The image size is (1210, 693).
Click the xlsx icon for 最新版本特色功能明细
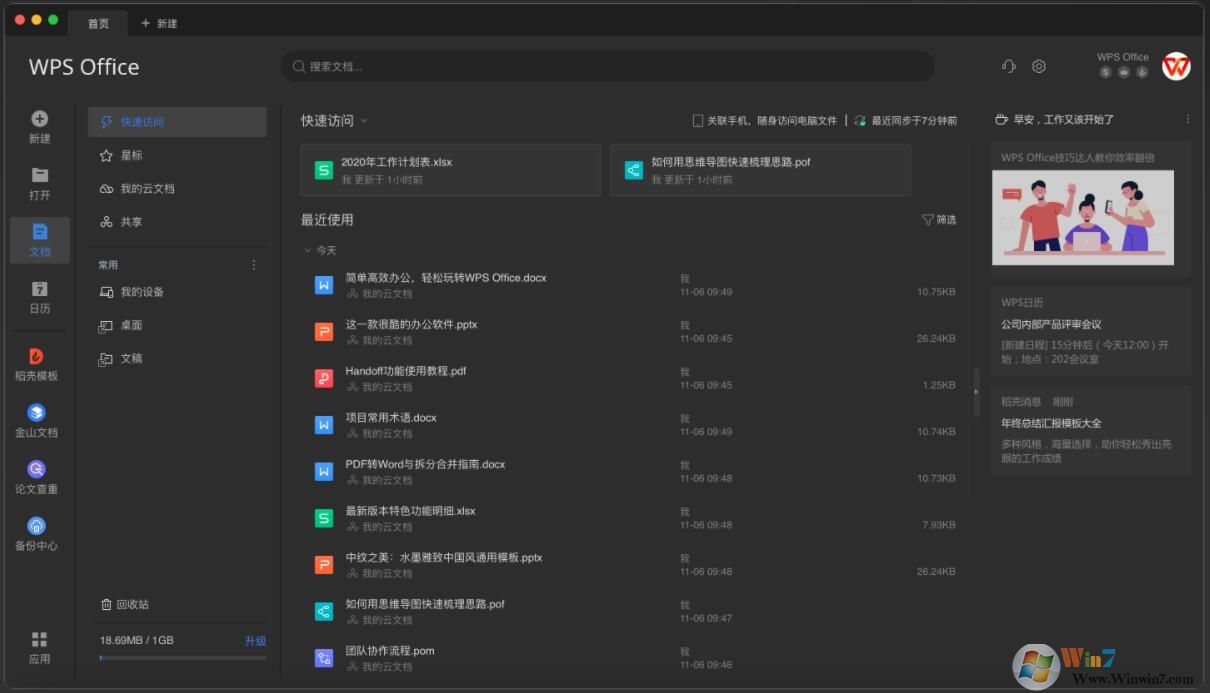[324, 518]
